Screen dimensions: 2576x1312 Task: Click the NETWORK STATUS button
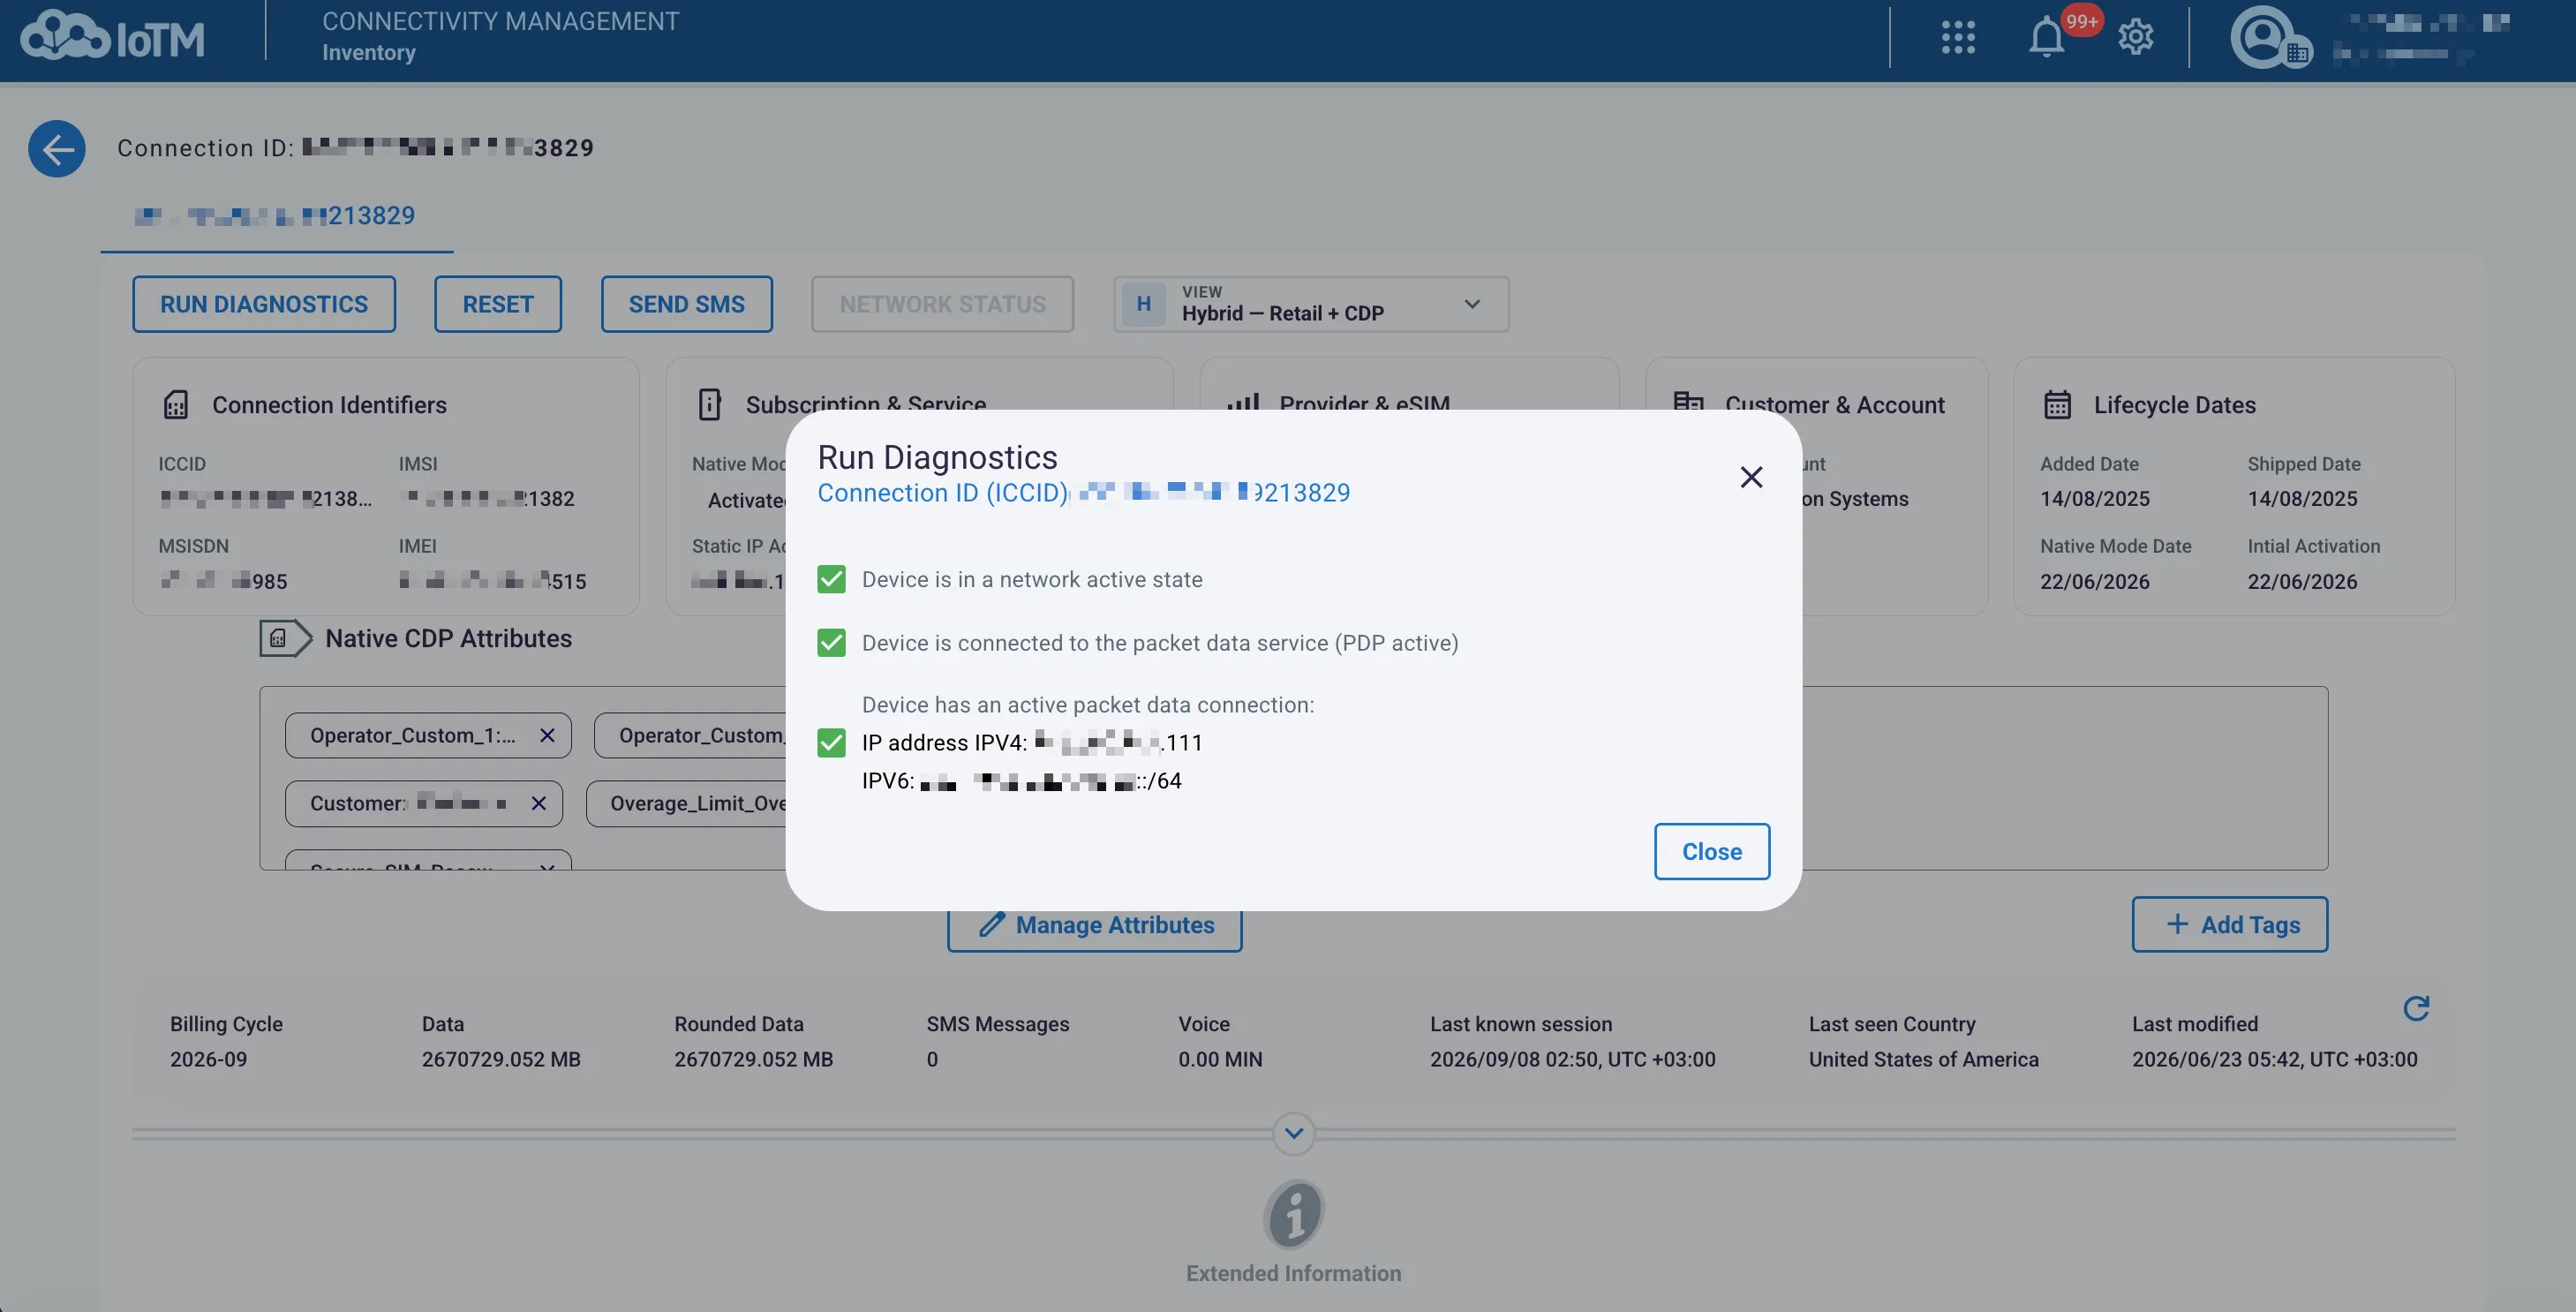coord(942,304)
